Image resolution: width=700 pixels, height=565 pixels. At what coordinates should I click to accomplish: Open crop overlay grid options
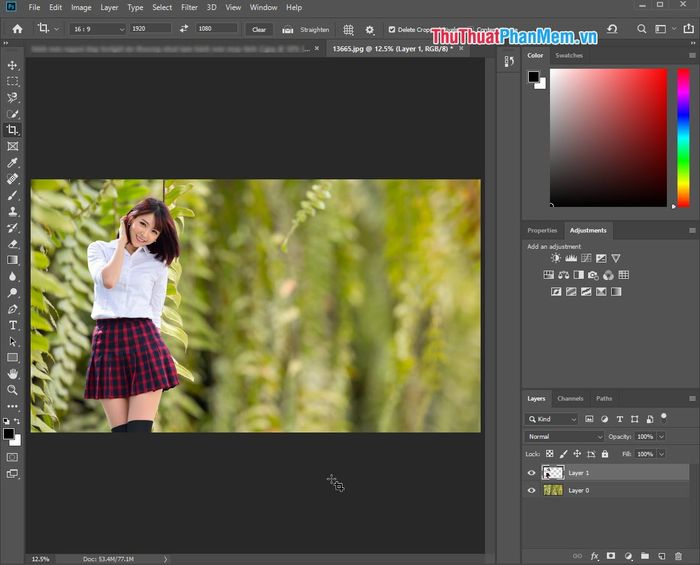coord(348,29)
